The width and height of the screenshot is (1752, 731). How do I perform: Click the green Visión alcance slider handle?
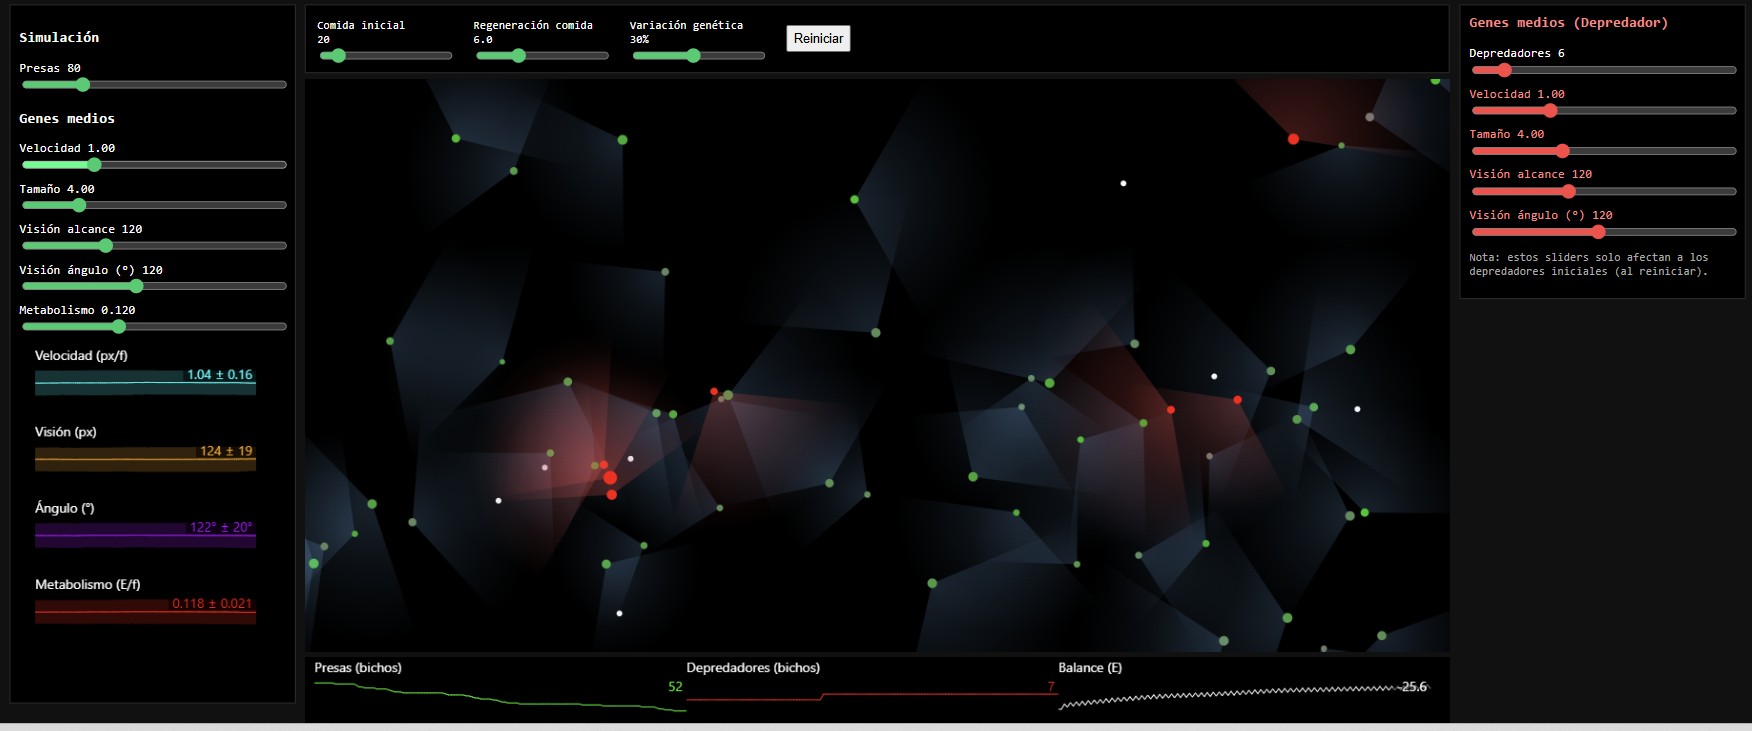point(106,246)
